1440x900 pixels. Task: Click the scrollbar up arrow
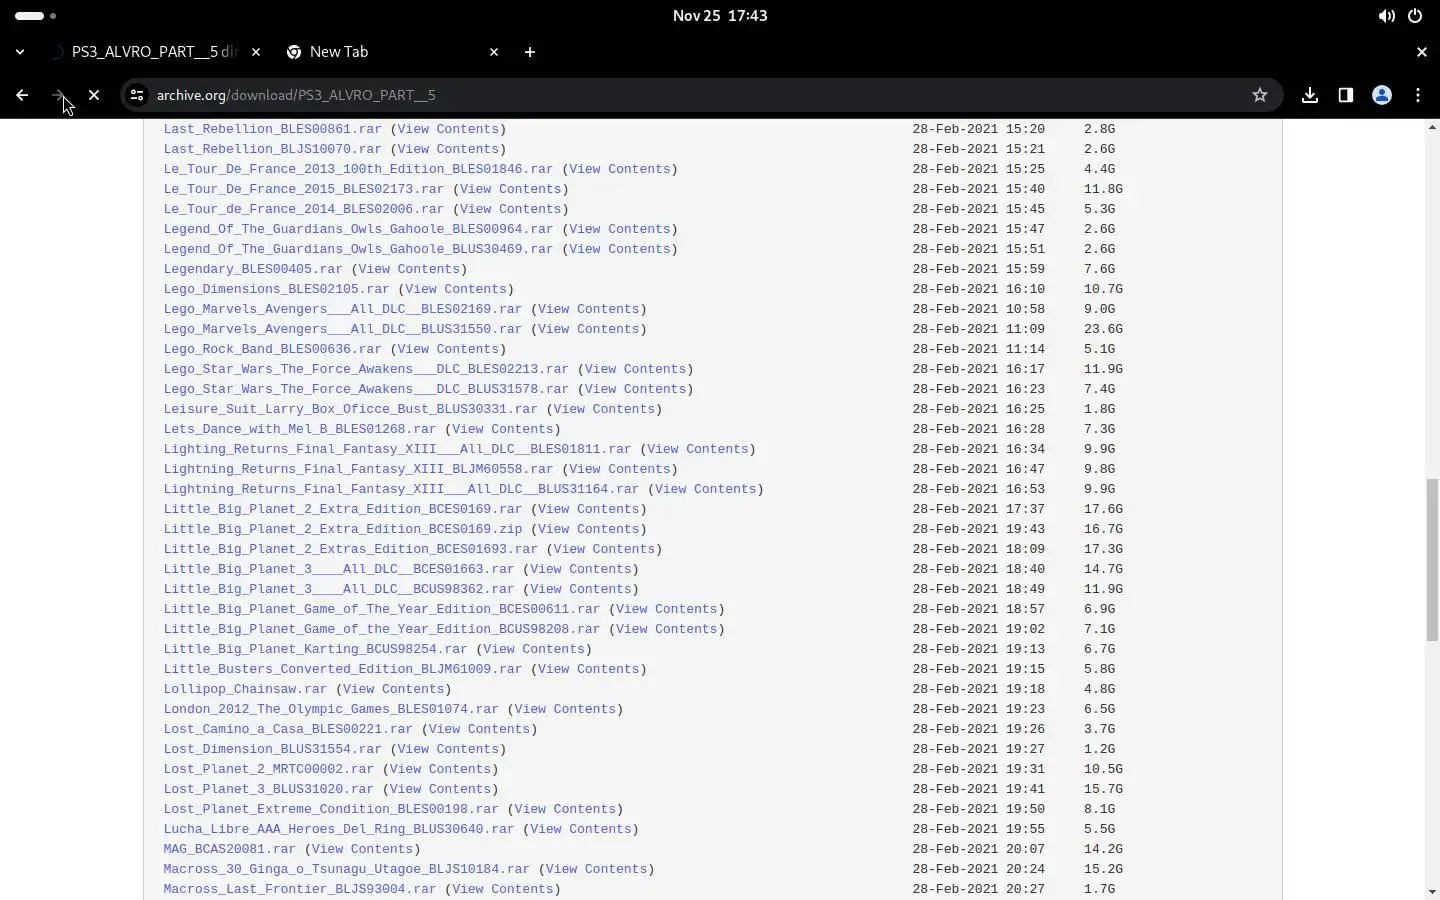[1432, 127]
